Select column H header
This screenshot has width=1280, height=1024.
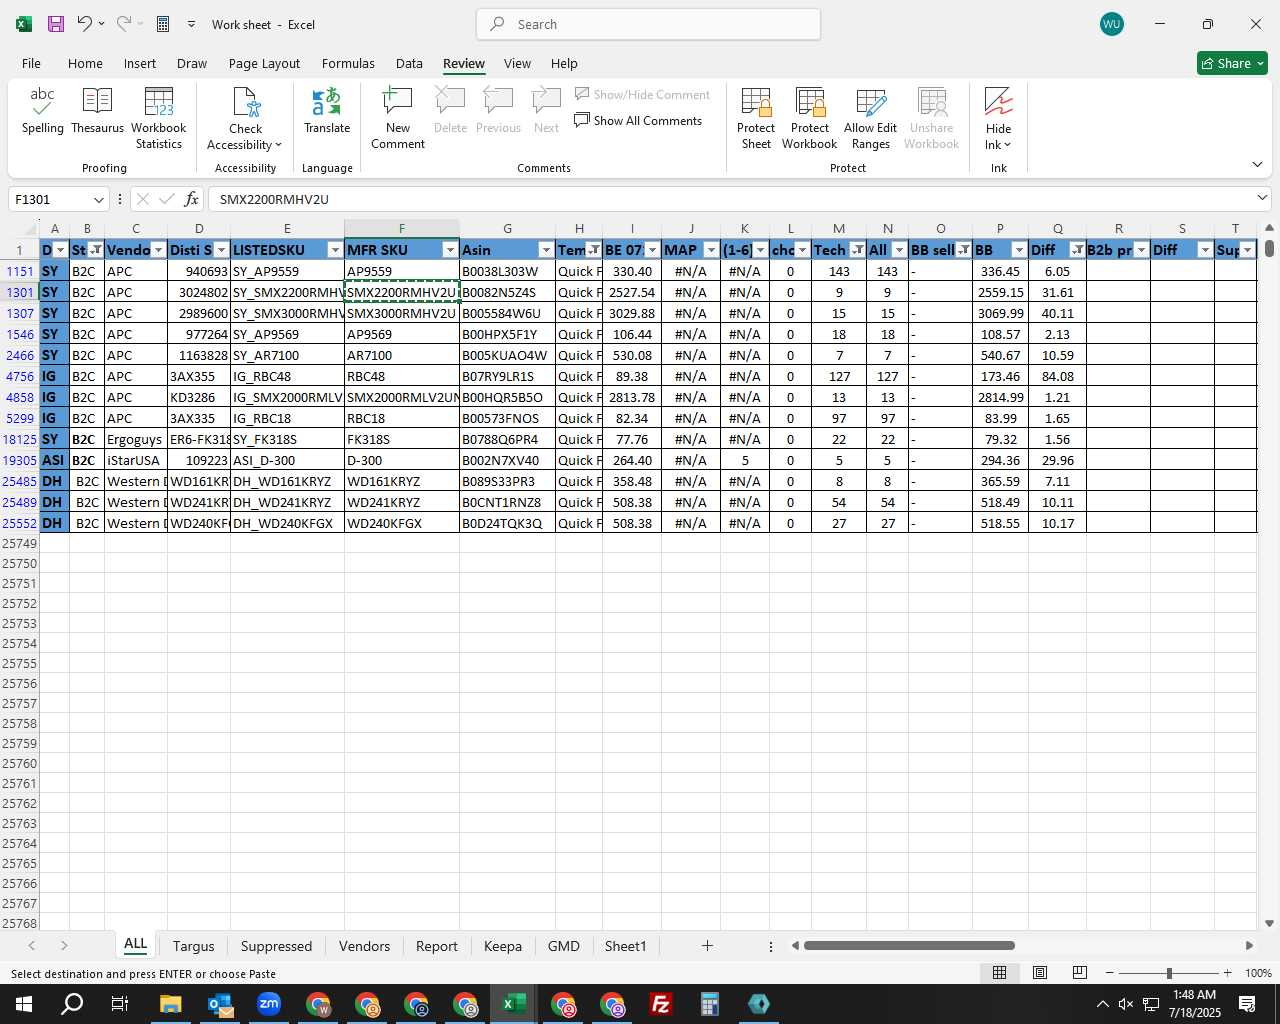[x=579, y=229]
